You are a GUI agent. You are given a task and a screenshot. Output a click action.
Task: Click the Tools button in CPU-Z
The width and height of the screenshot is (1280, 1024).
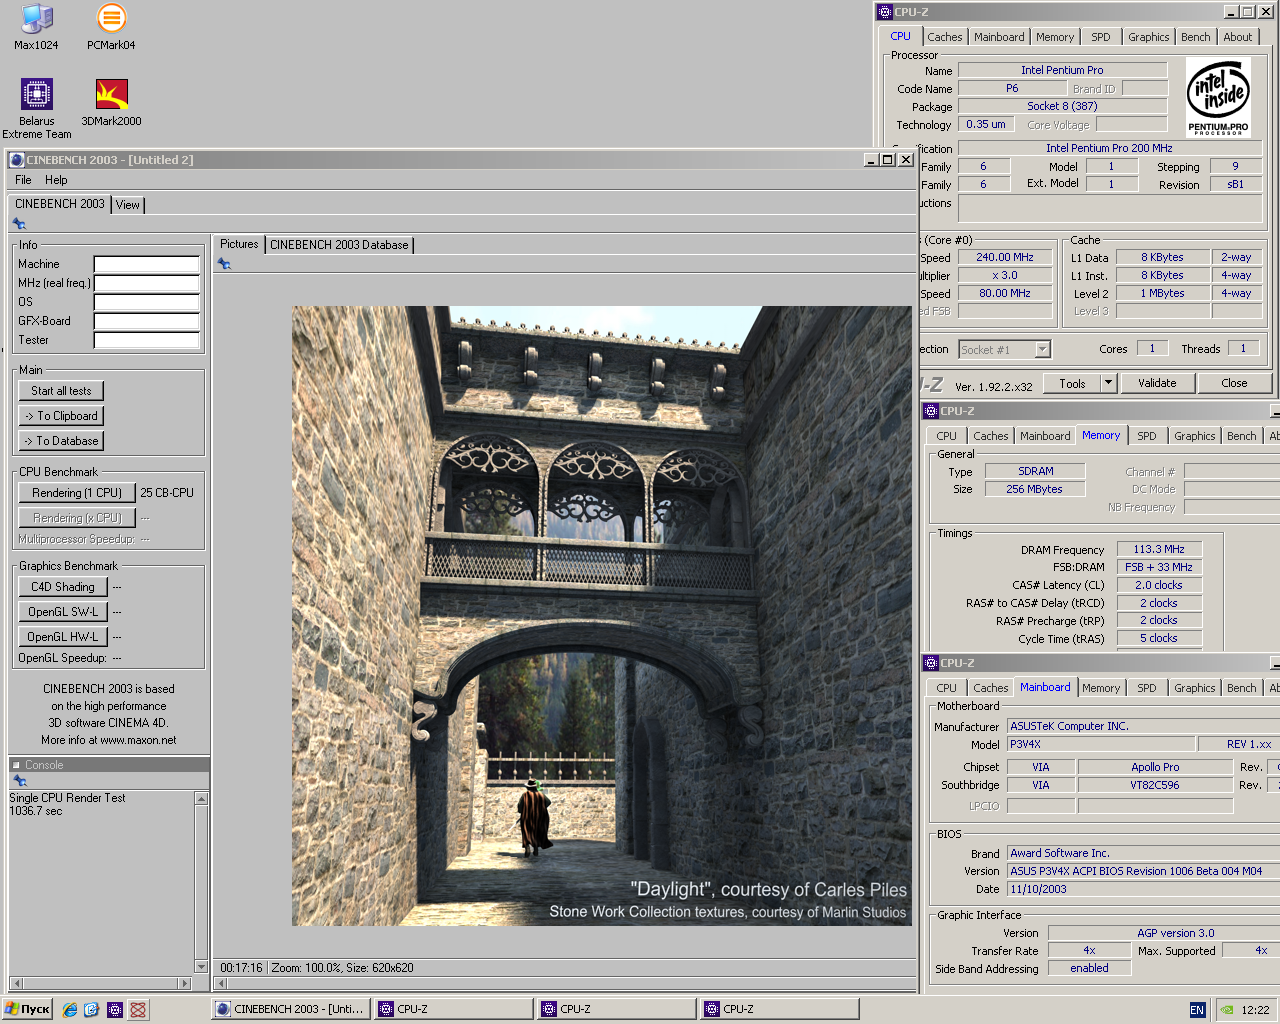pyautogui.click(x=1072, y=383)
